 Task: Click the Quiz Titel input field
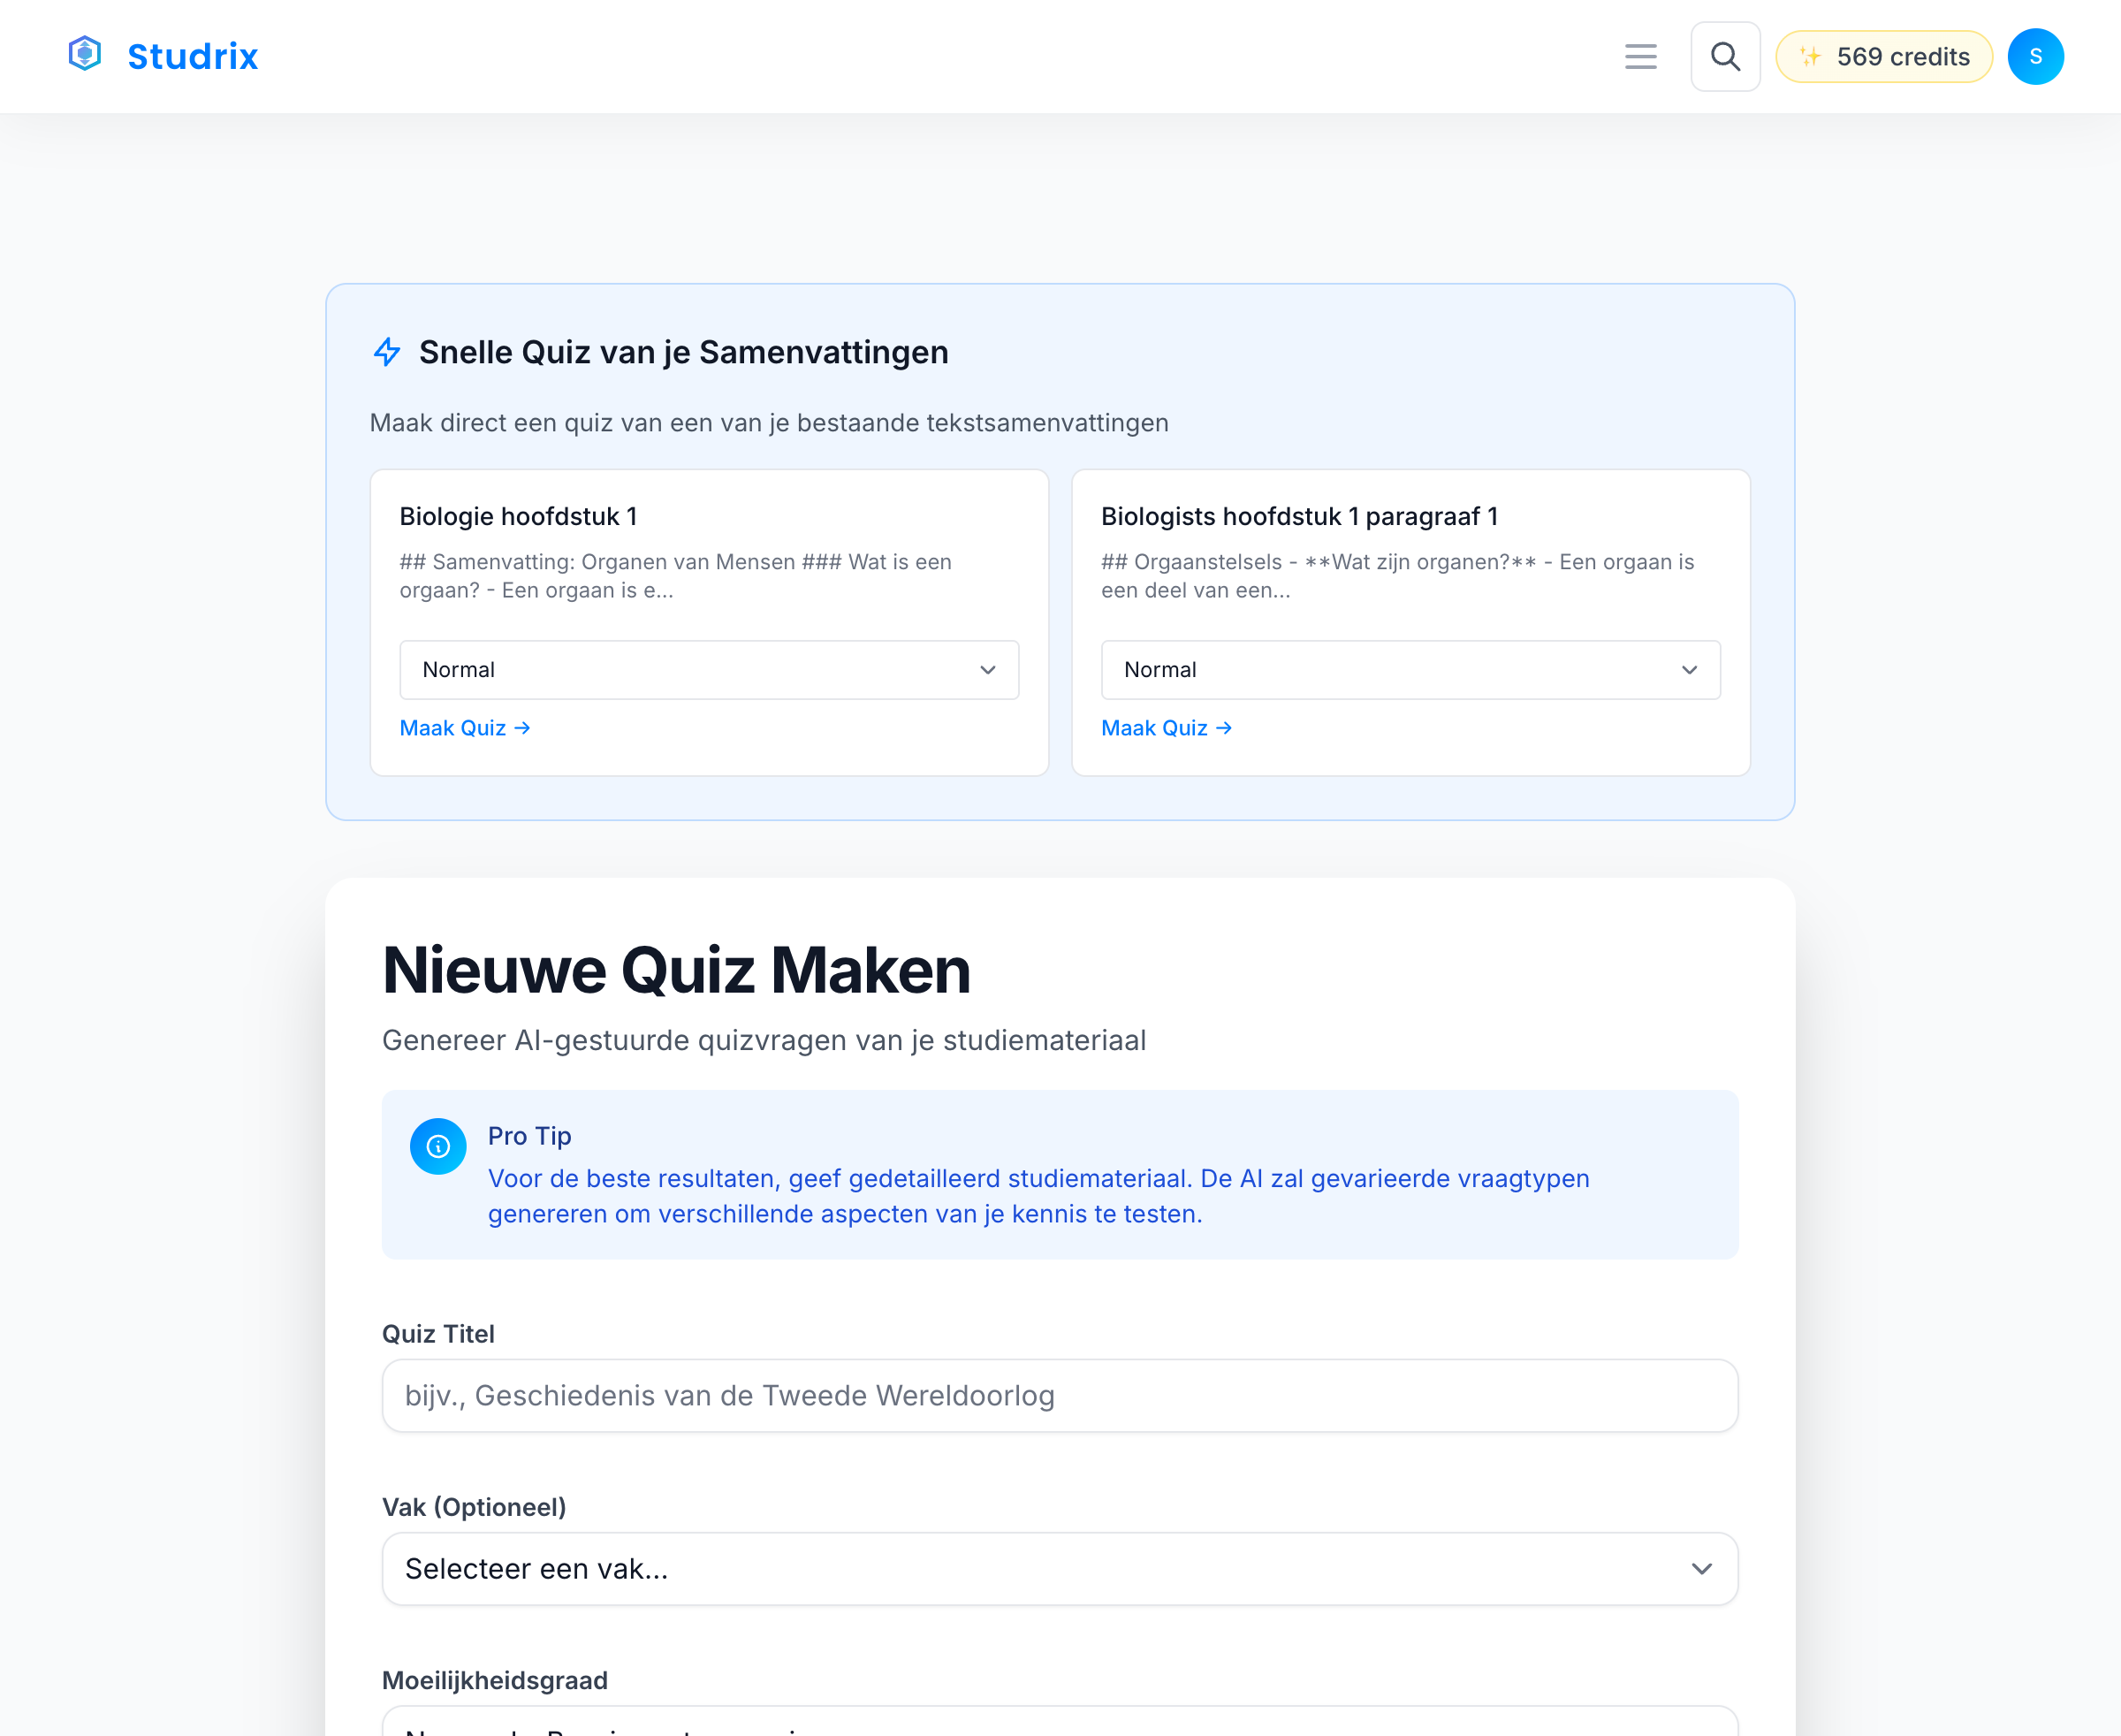pyautogui.click(x=1059, y=1395)
